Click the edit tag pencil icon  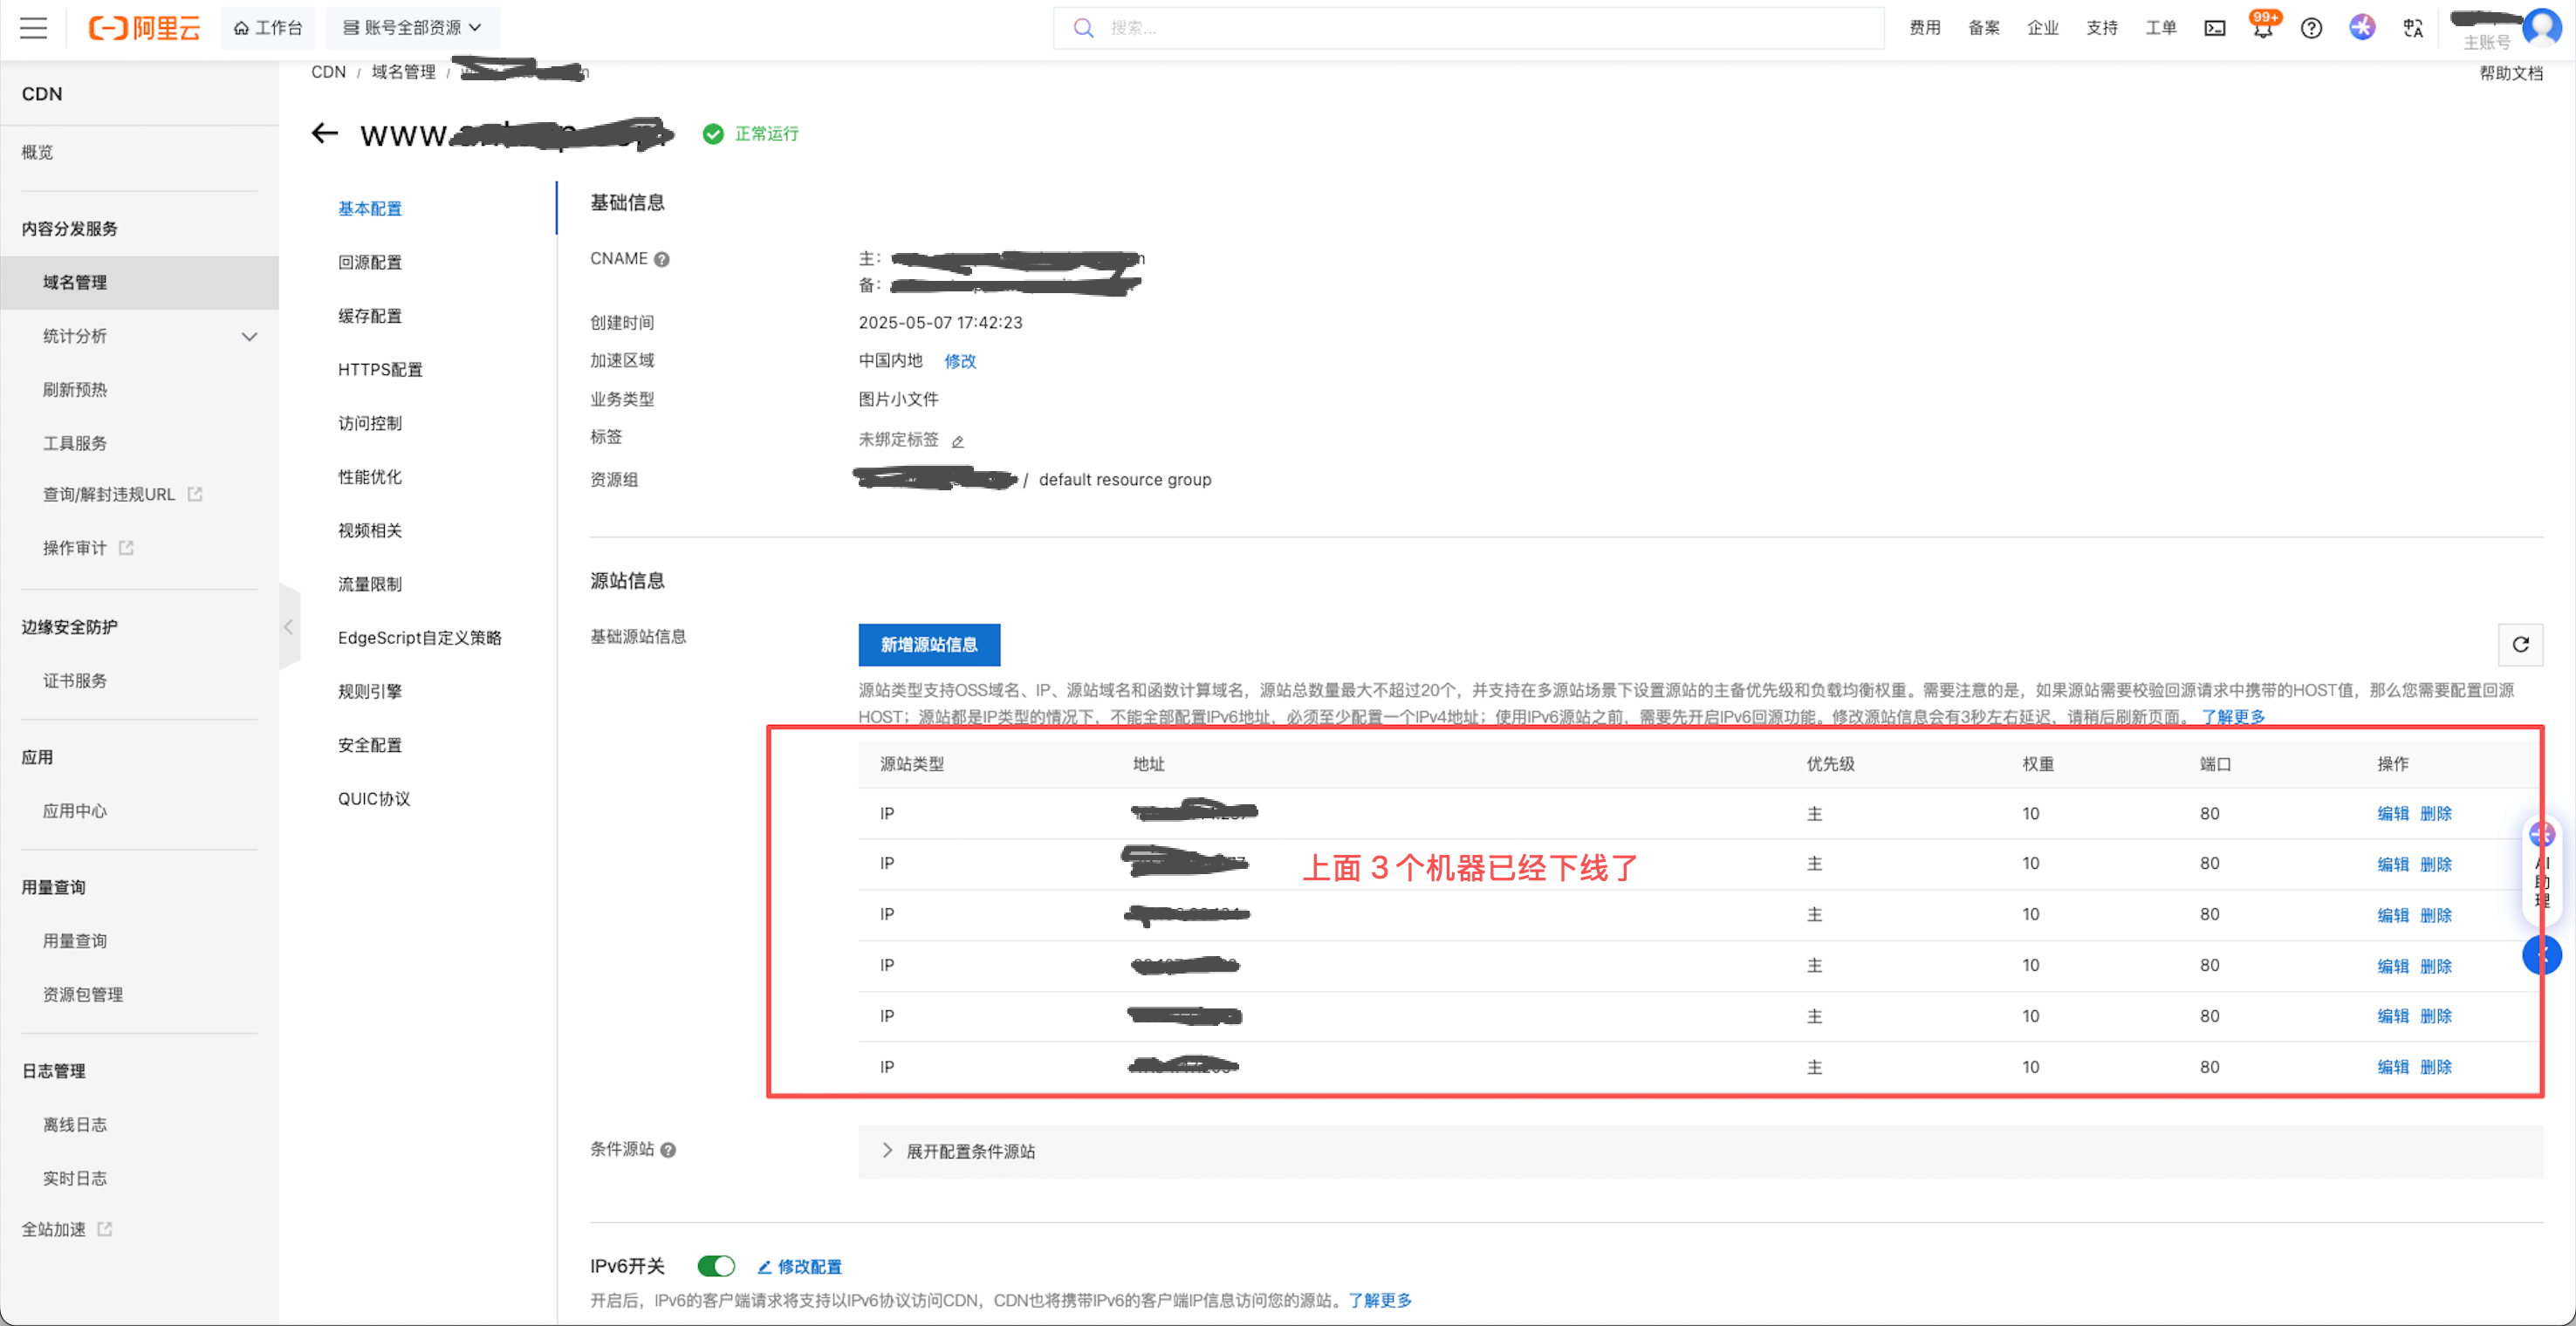pyautogui.click(x=958, y=442)
